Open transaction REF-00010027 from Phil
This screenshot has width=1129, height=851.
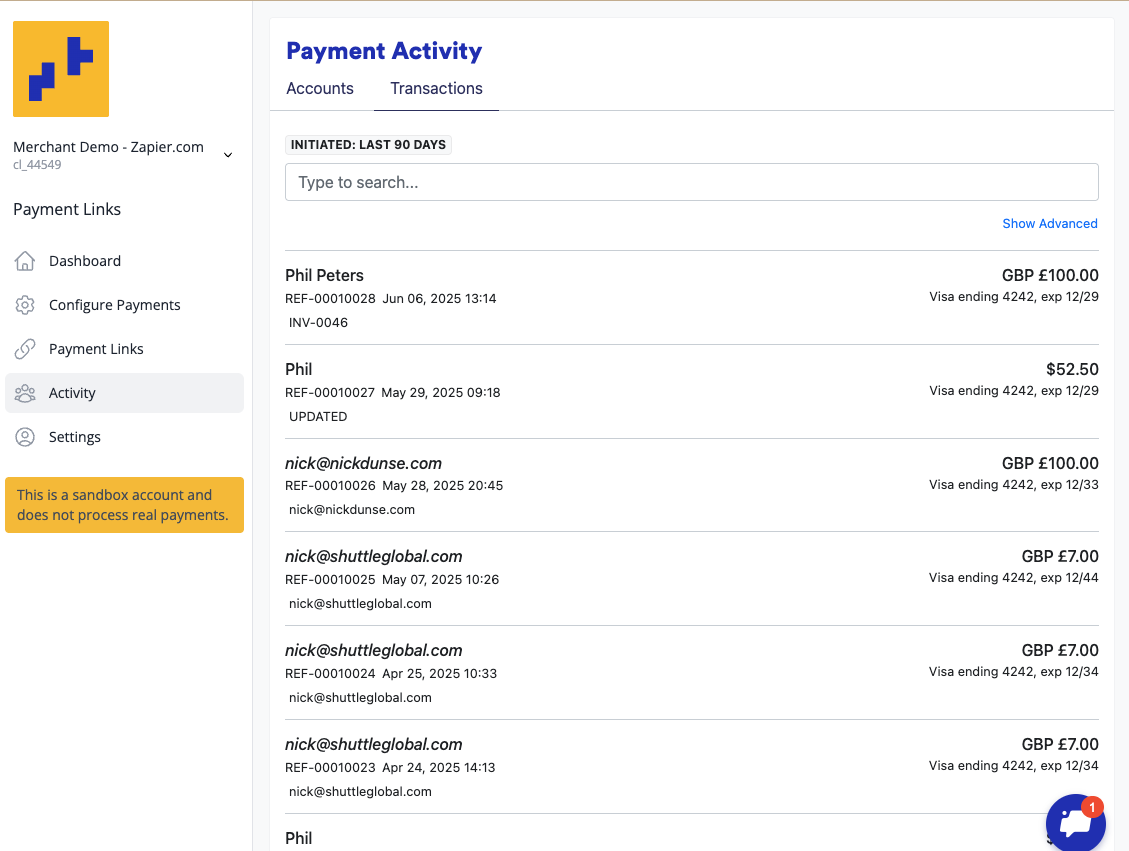pos(691,391)
